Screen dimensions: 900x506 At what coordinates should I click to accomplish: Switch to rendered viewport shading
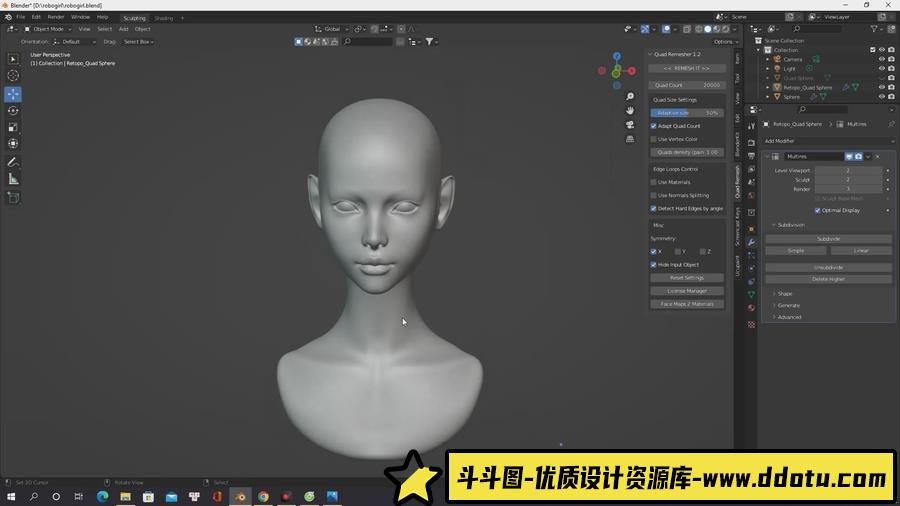(x=726, y=29)
